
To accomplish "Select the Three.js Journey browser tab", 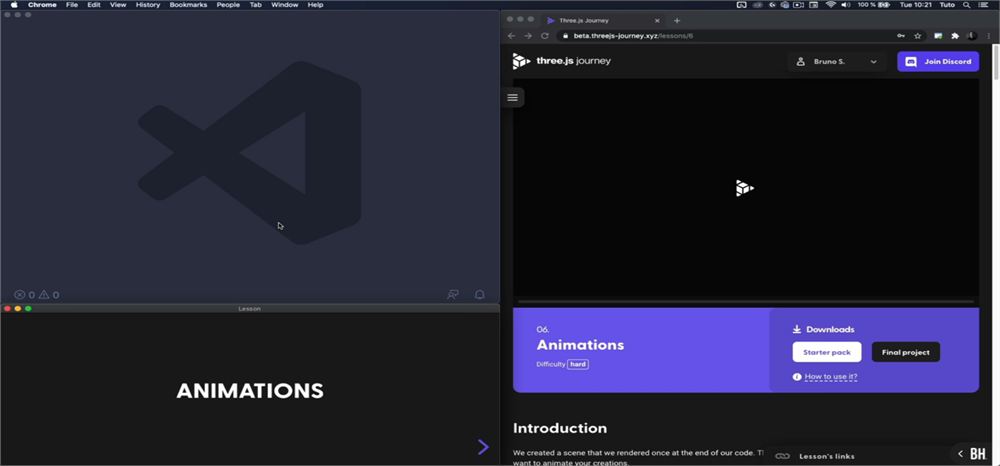I will pos(603,20).
